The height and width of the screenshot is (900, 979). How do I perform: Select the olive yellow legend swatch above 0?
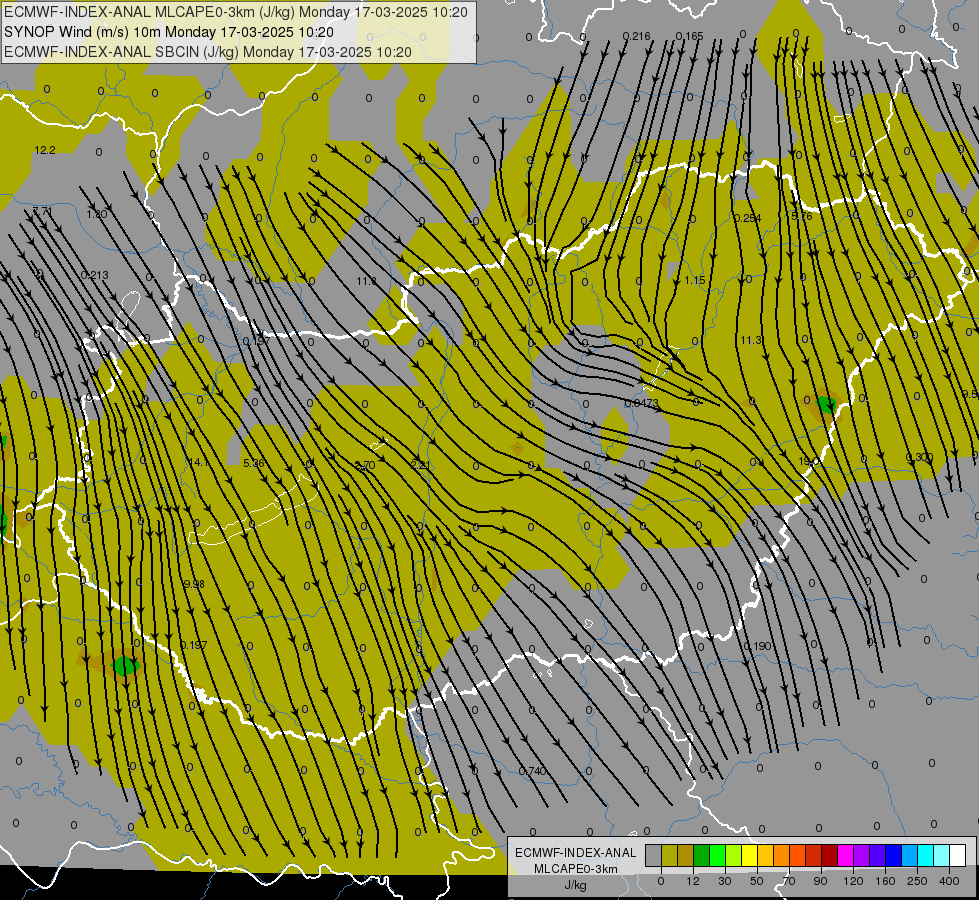[669, 855]
